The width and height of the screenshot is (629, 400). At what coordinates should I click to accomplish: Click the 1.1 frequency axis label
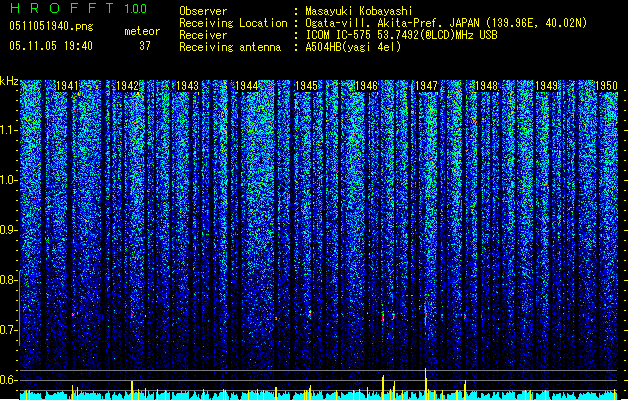(8, 130)
